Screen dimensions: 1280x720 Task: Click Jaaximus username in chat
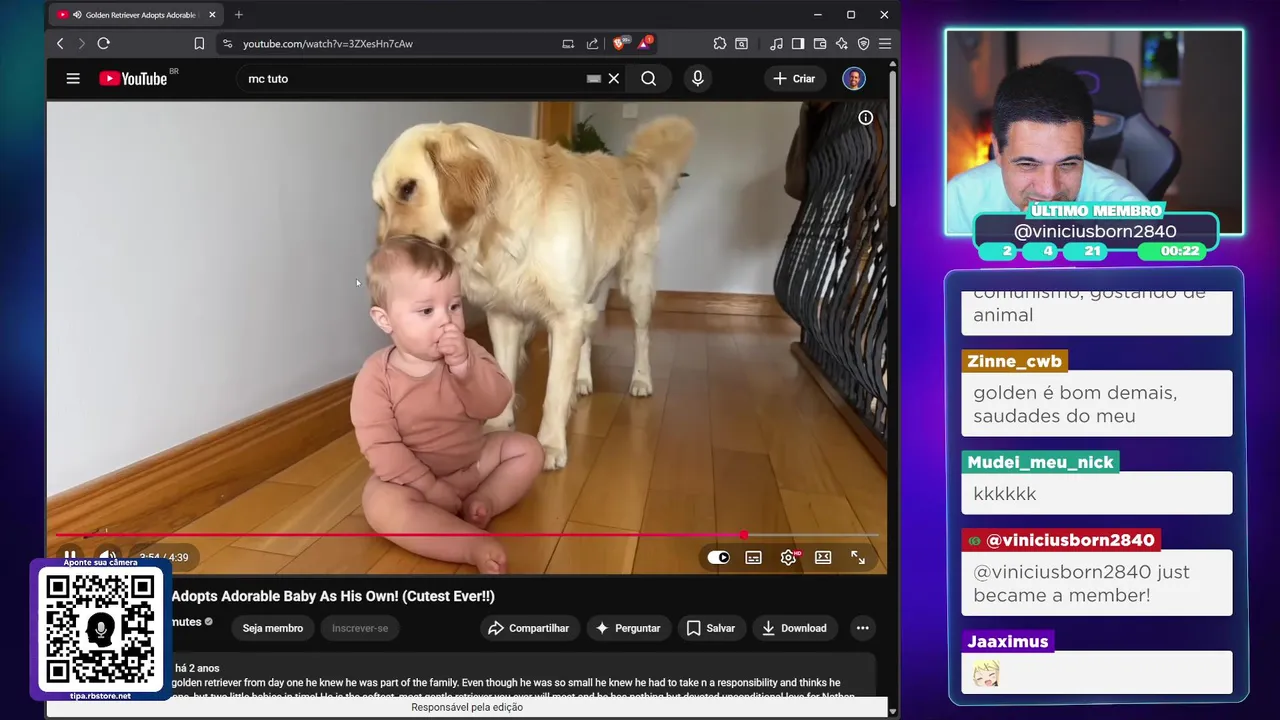point(1007,641)
